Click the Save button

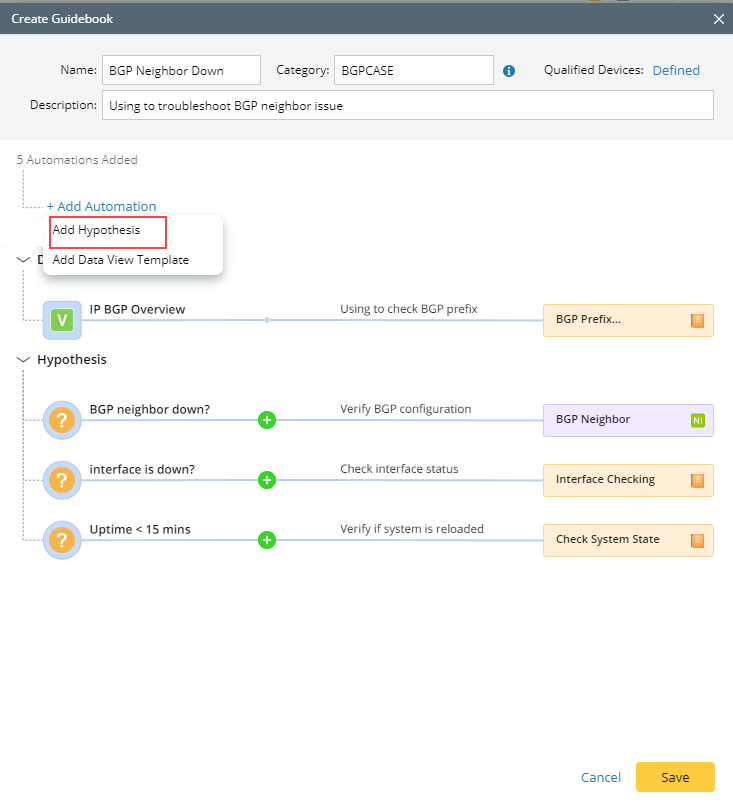(675, 777)
